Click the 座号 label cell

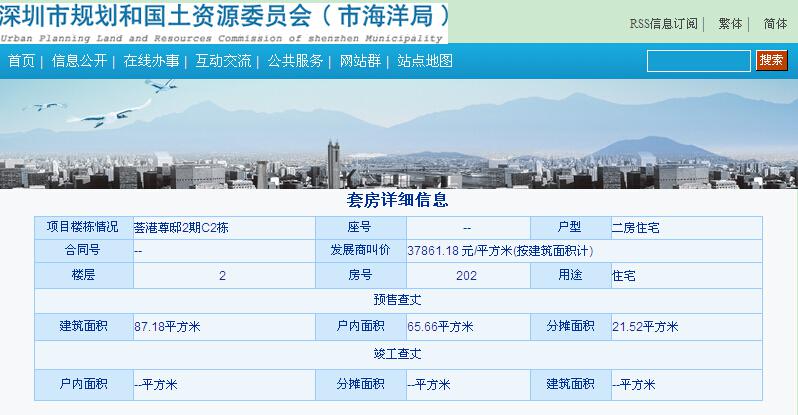pos(360,227)
